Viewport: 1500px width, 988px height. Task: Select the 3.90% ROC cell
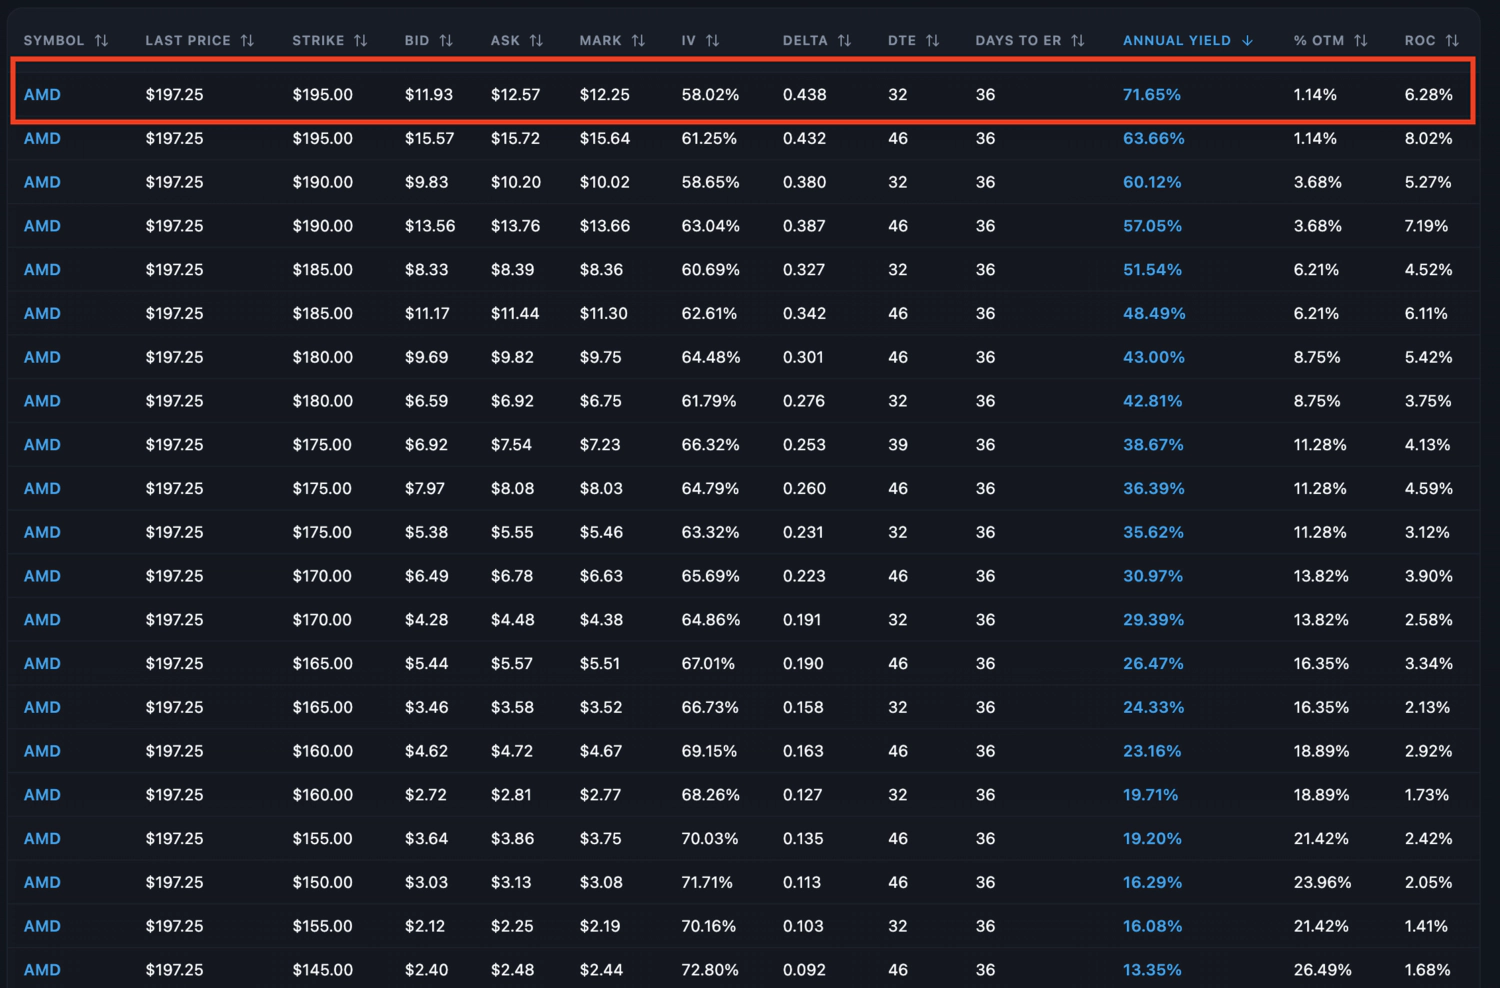click(x=1428, y=576)
